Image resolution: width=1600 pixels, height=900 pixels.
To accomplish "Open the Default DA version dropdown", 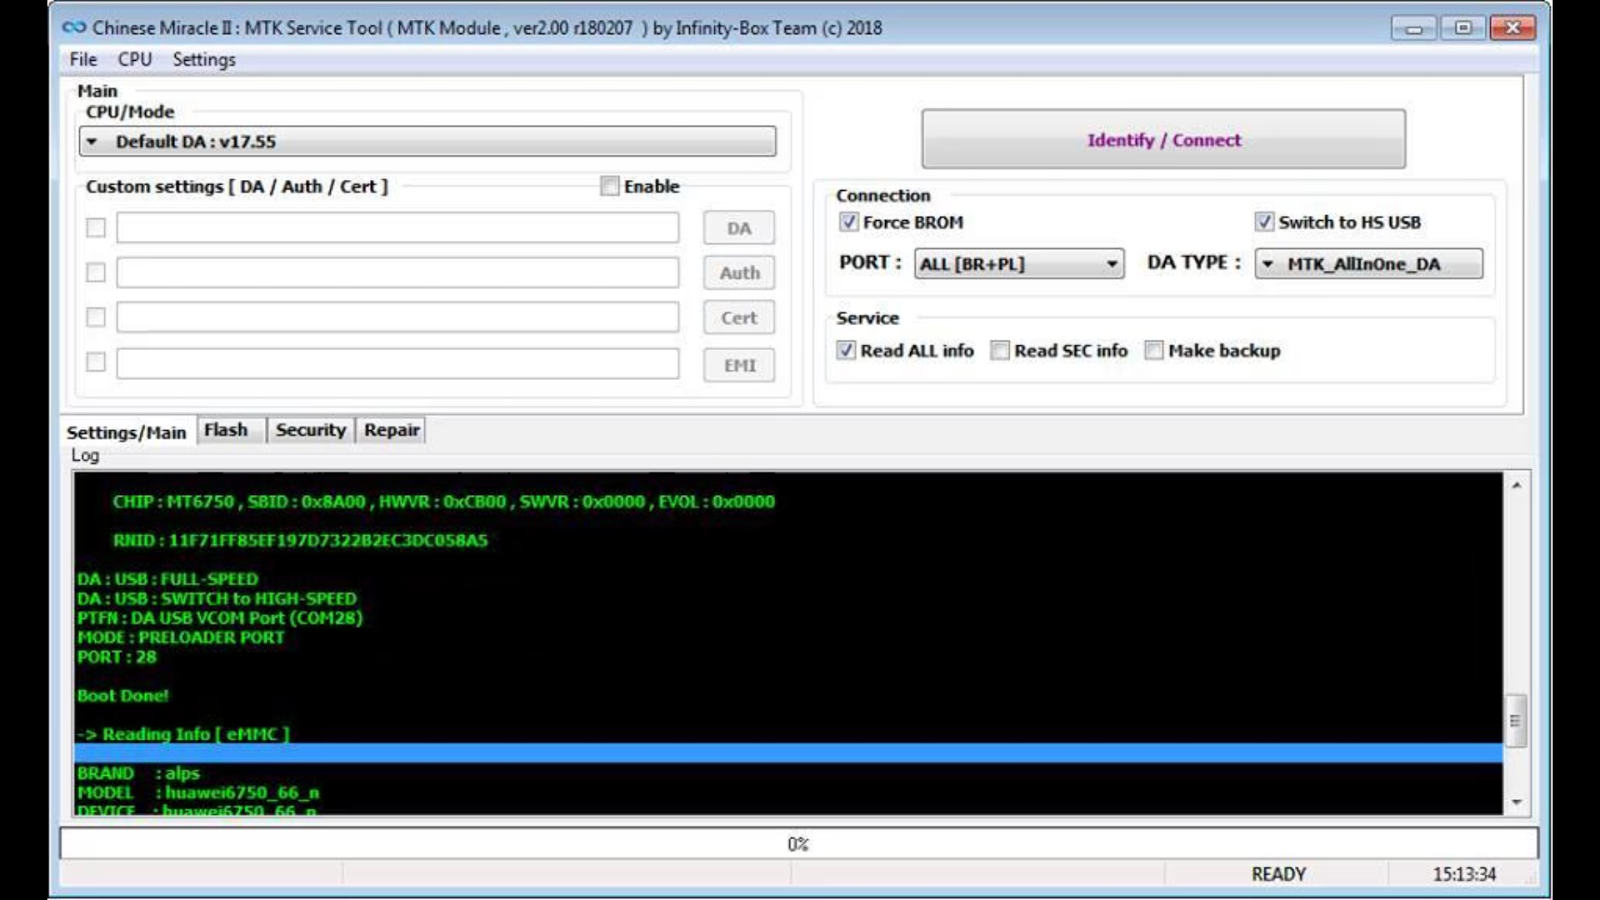I will (x=92, y=141).
